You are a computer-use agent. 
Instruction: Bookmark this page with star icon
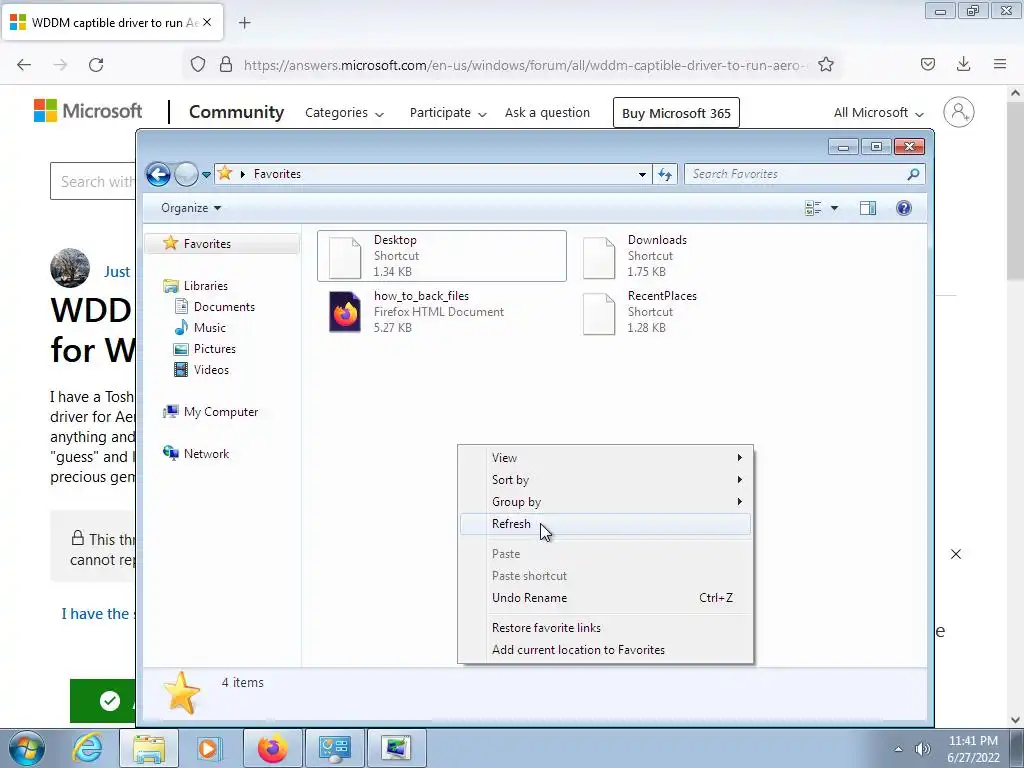825,65
